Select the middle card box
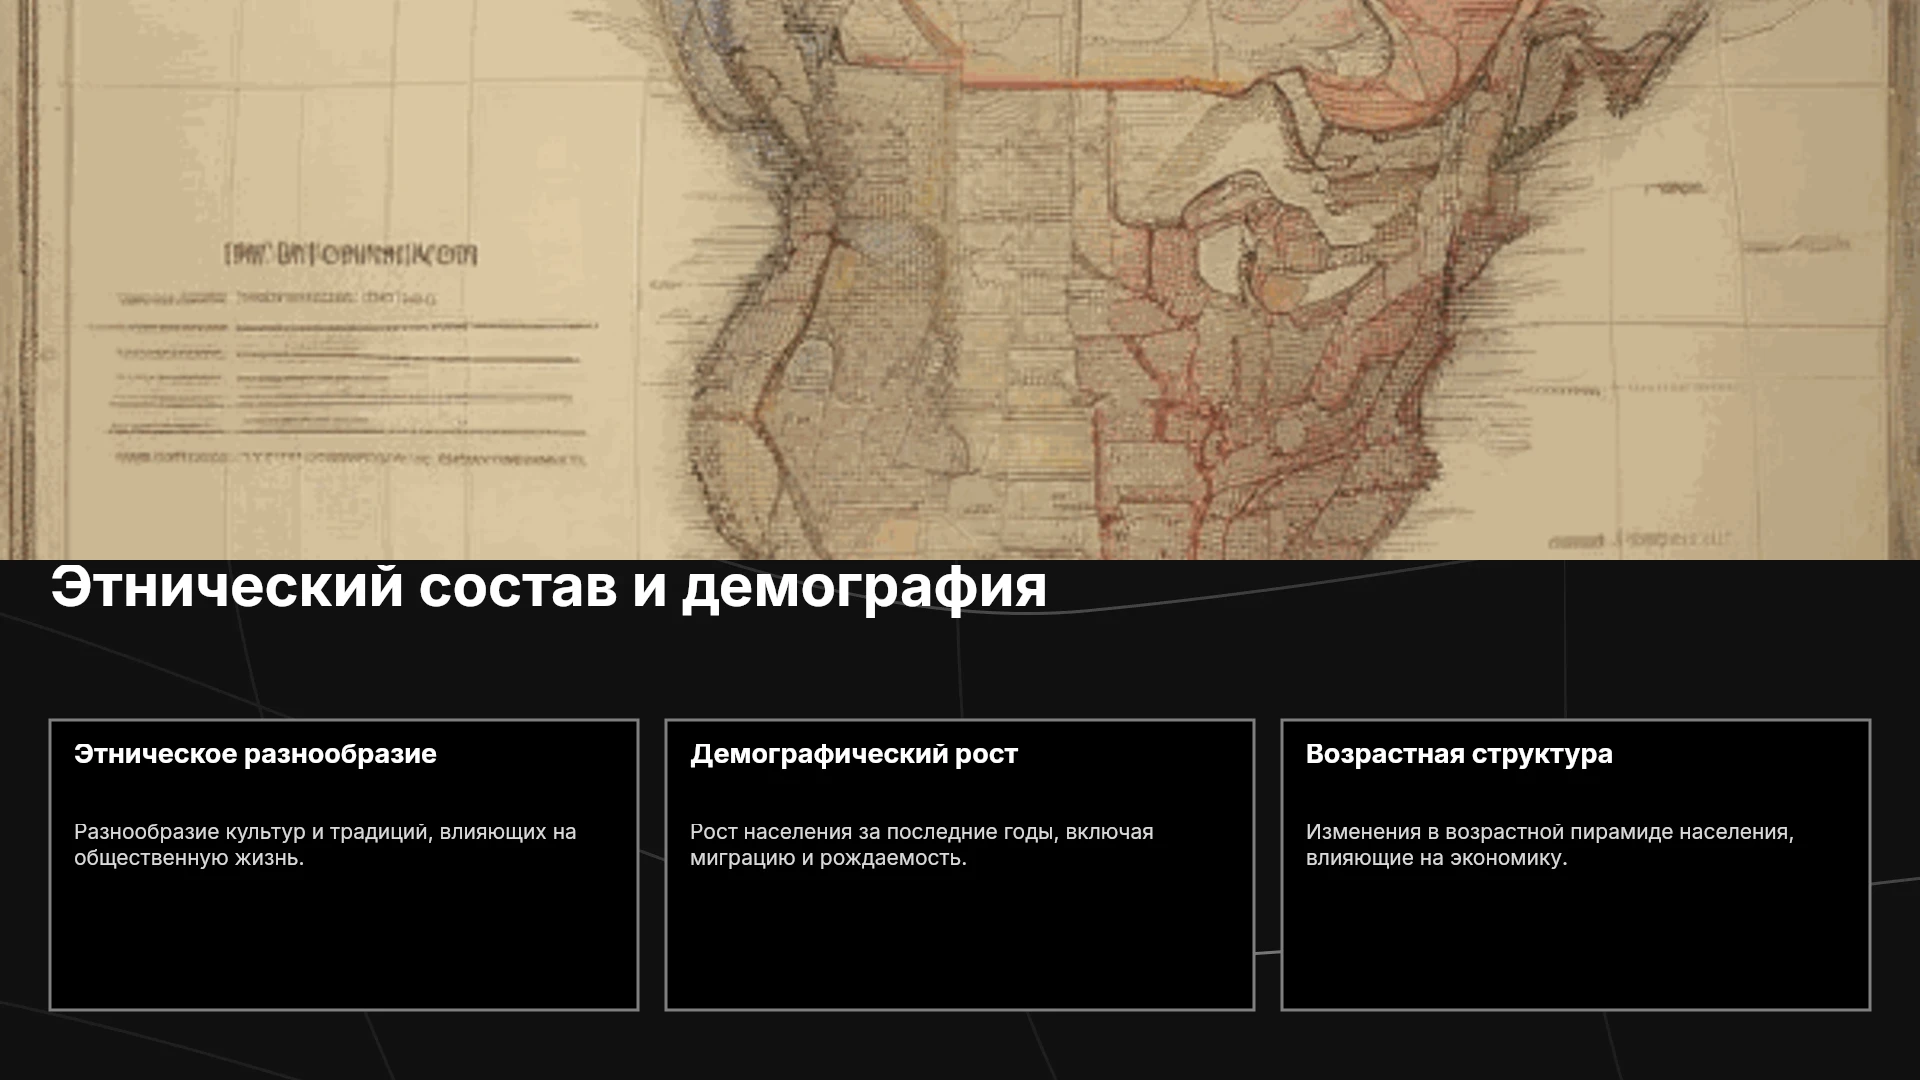This screenshot has width=1920, height=1080. click(x=960, y=865)
